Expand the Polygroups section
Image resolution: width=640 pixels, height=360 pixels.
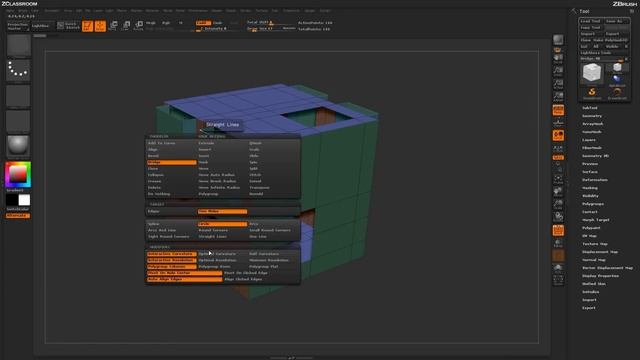click(593, 204)
